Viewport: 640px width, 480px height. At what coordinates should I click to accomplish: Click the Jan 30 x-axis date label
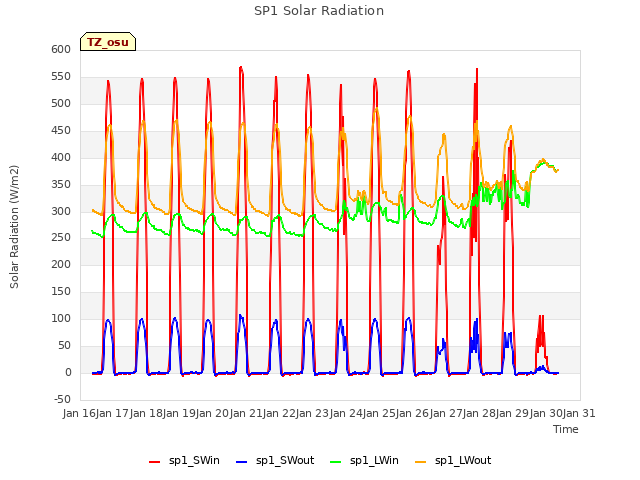pyautogui.click(x=546, y=413)
